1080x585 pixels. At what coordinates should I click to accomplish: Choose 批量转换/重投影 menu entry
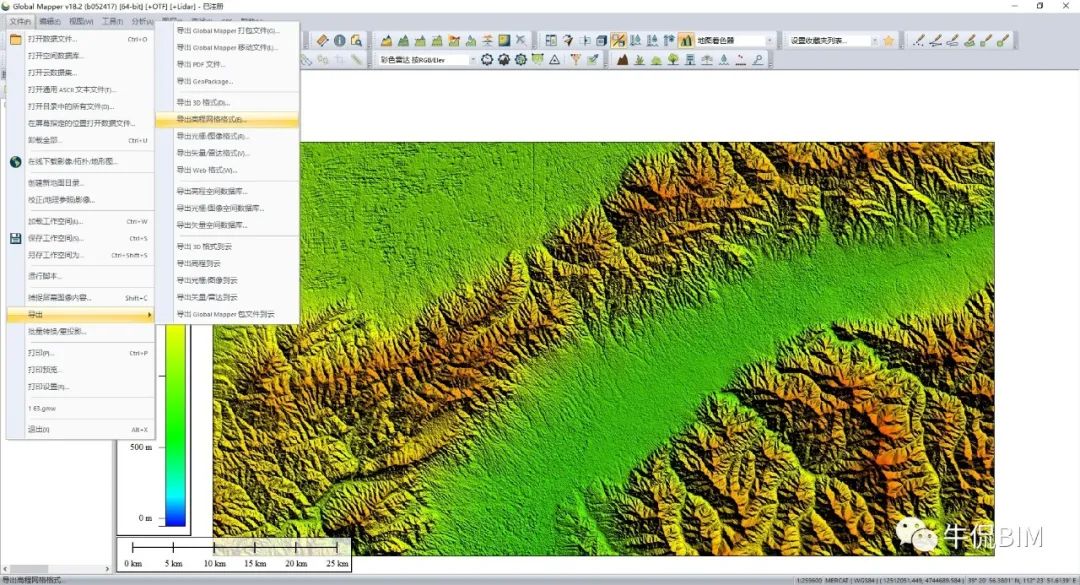(x=80, y=331)
